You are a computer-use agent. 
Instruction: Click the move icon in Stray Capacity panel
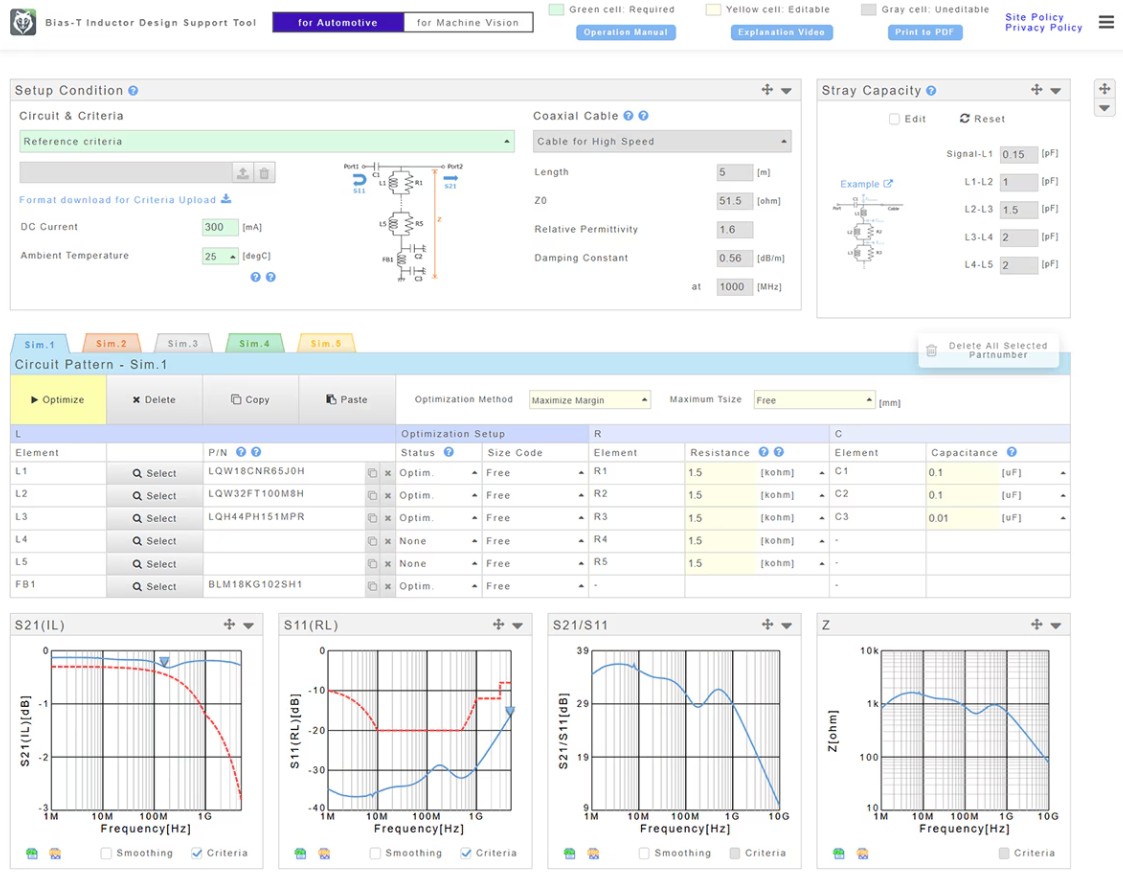click(1037, 90)
